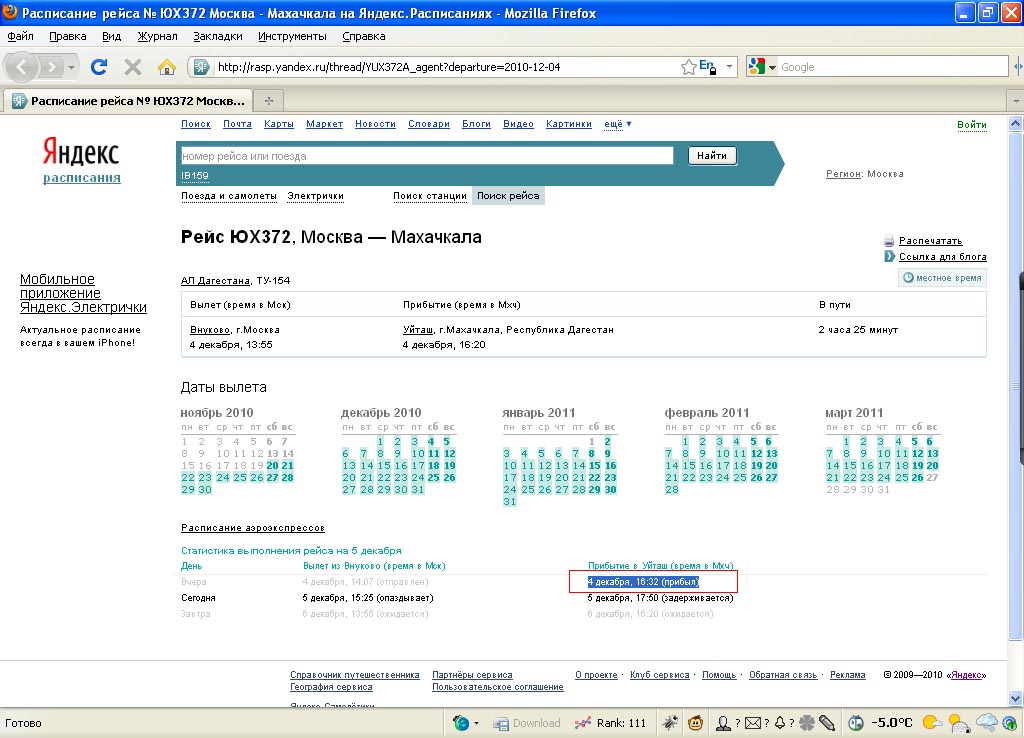Open the back/forward history dropdown arrow
Image resolution: width=1024 pixels, height=738 pixels.
[x=71, y=67]
